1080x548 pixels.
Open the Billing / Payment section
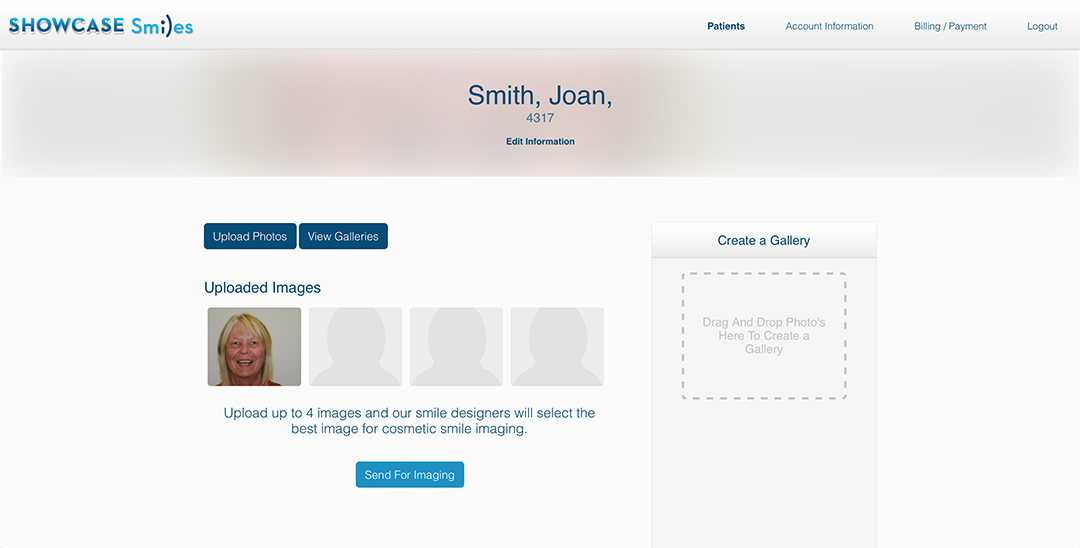point(950,26)
